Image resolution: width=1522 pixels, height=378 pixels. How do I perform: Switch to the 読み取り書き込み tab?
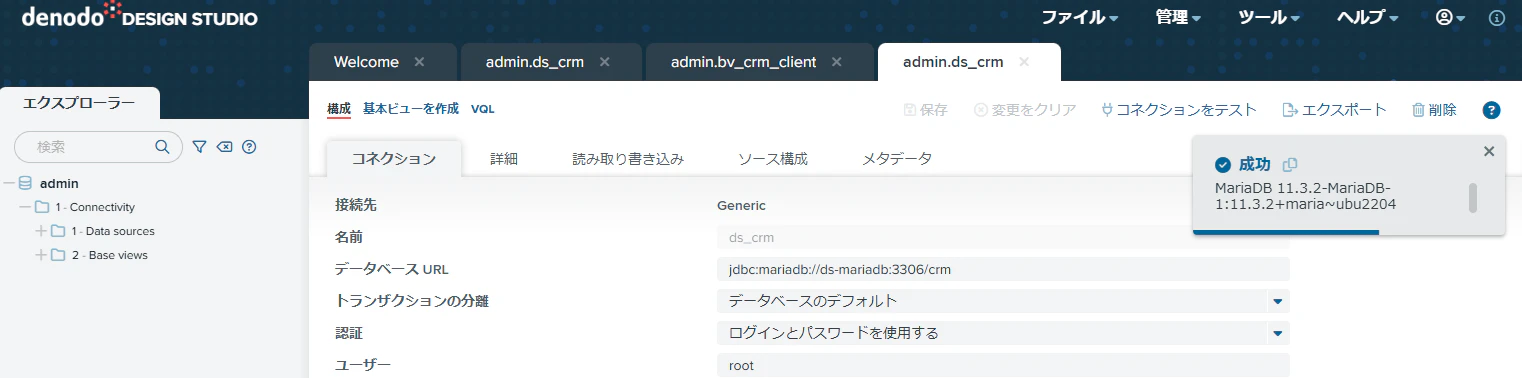click(x=628, y=158)
